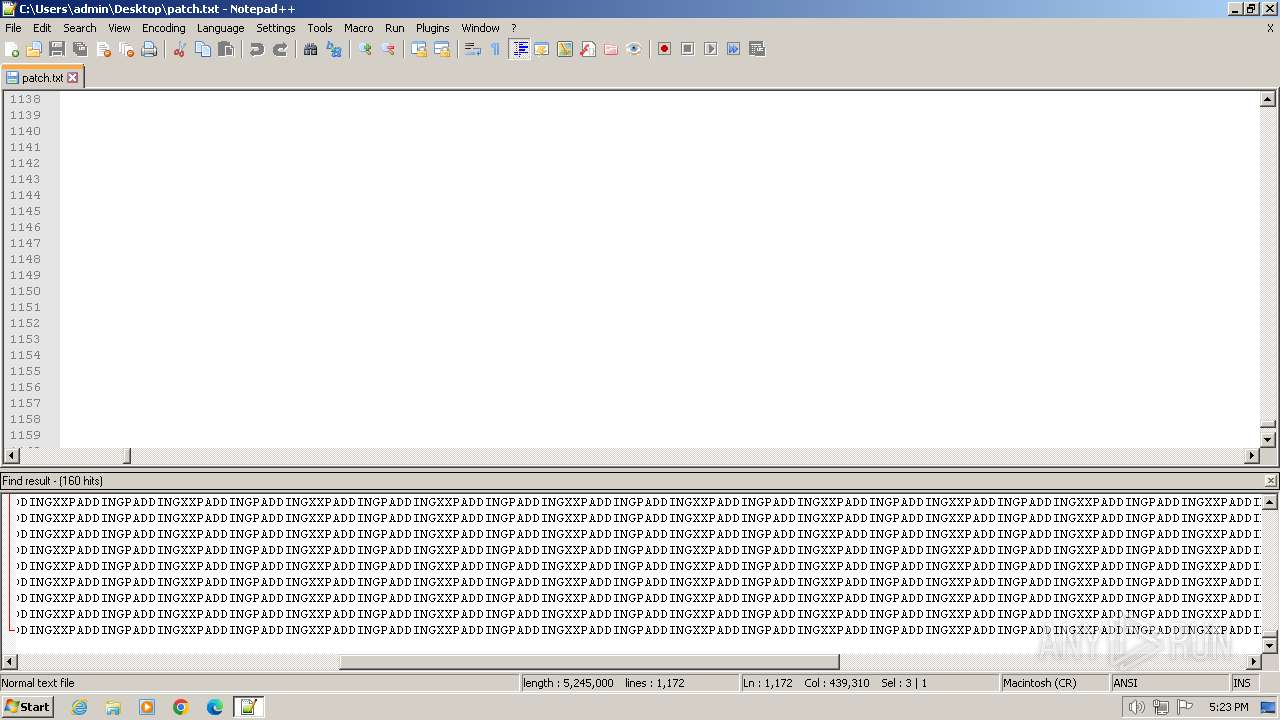Open the Window menu
This screenshot has height=720, width=1280.
click(481, 28)
